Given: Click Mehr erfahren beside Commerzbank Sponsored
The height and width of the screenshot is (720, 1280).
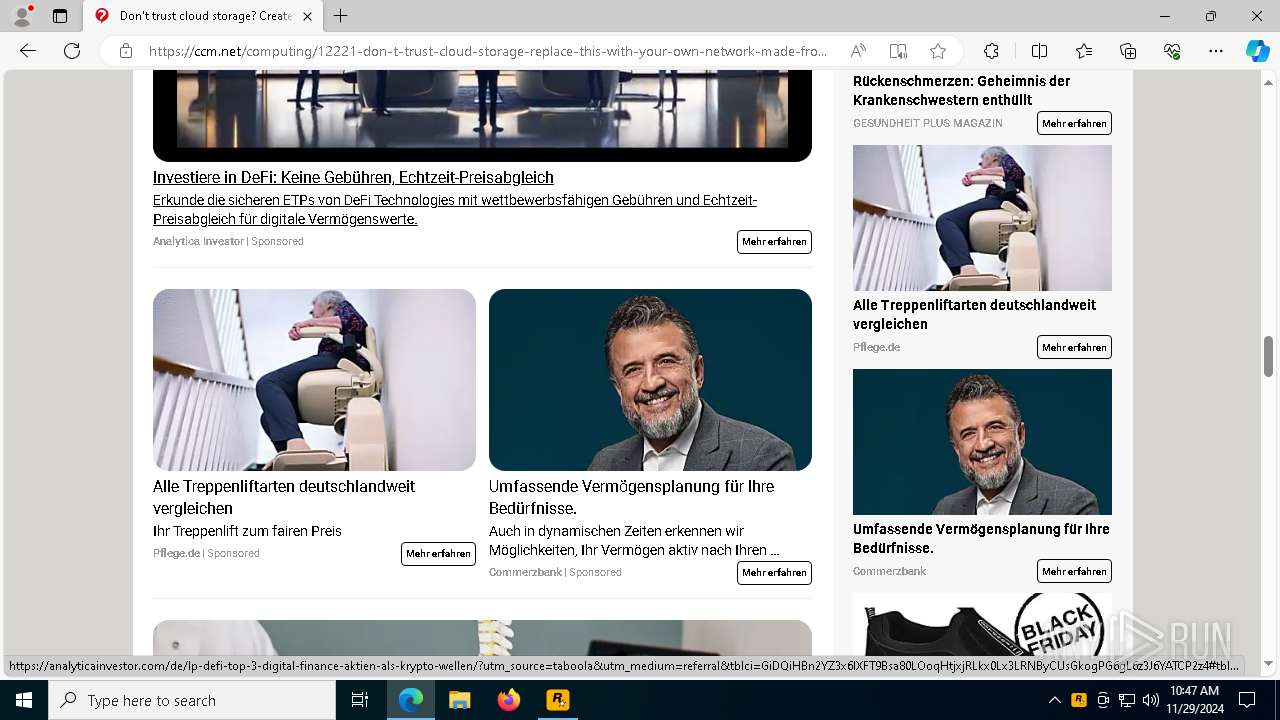Looking at the screenshot, I should 774,573.
